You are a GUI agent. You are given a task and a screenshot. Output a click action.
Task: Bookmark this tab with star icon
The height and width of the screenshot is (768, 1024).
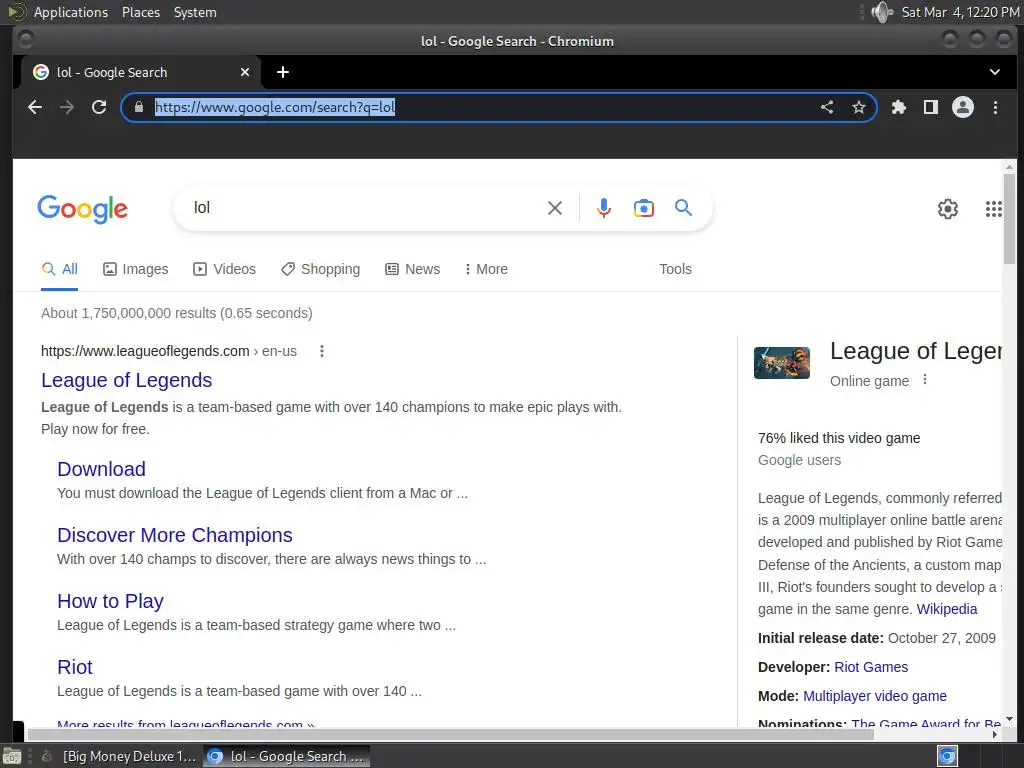point(858,107)
